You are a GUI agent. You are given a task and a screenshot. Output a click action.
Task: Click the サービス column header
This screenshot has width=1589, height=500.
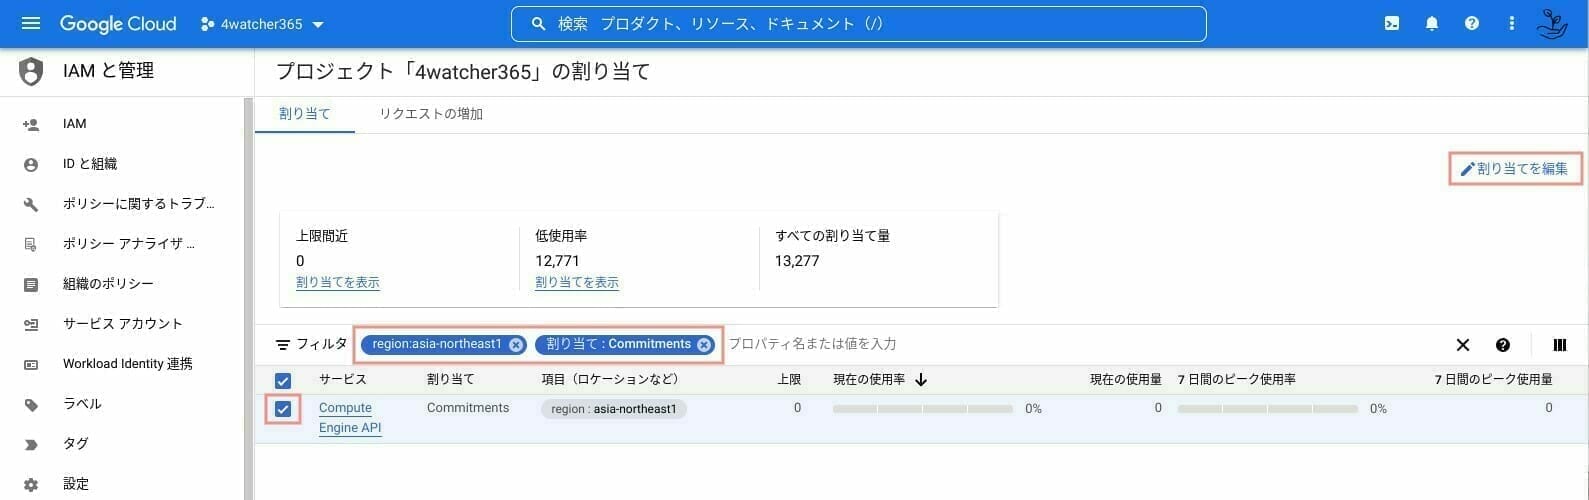(x=343, y=380)
